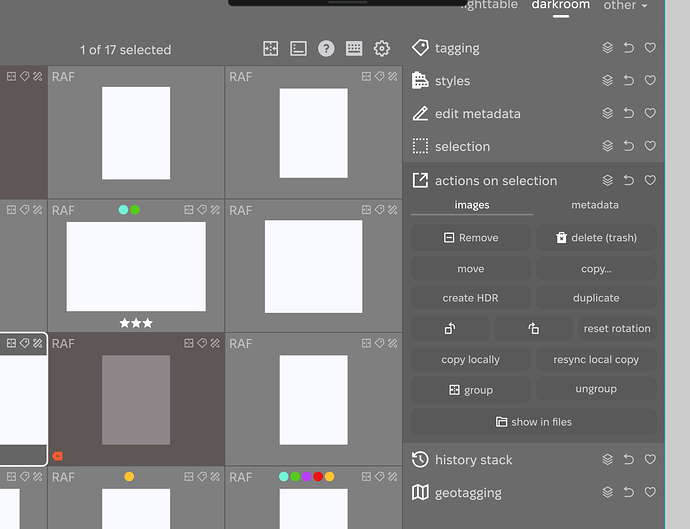The image size is (690, 529).
Task: Click copy locally button
Action: pos(470,360)
